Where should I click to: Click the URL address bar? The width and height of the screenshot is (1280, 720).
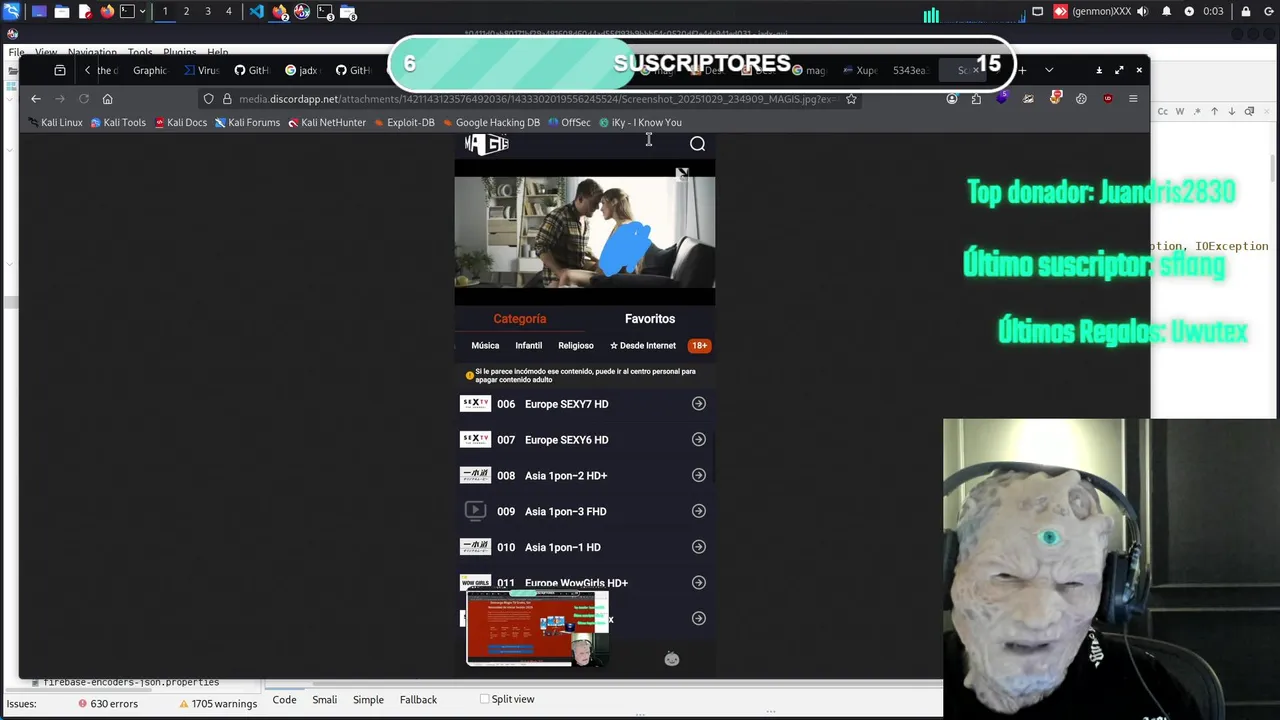530,99
